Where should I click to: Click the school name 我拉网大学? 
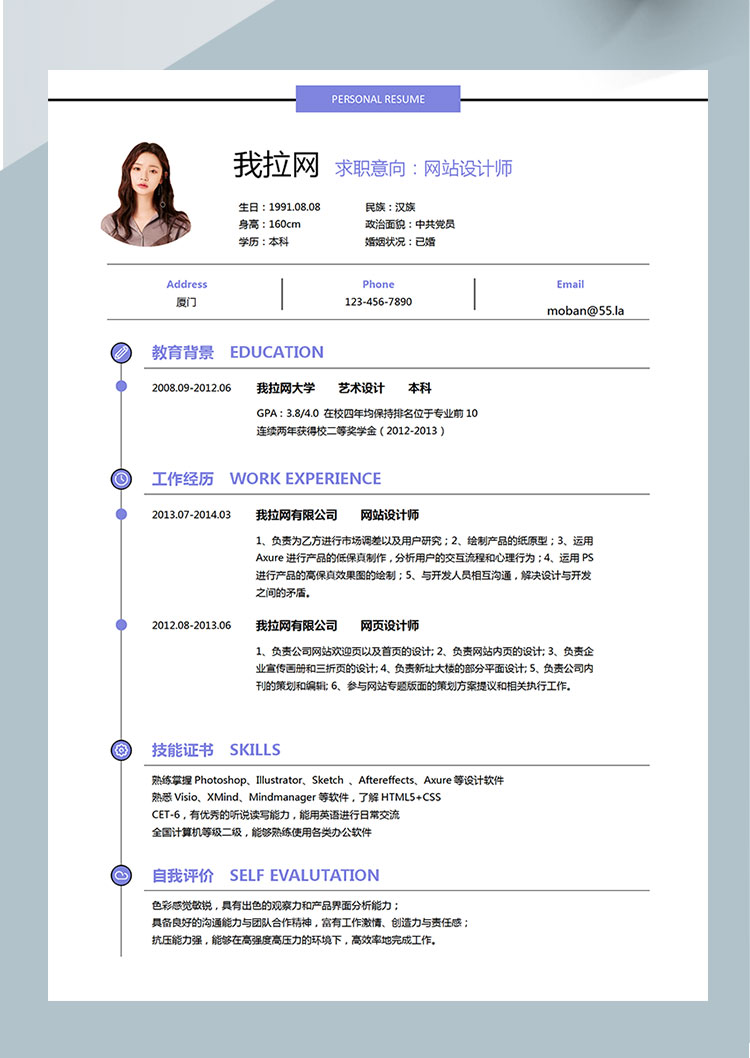click(x=285, y=388)
